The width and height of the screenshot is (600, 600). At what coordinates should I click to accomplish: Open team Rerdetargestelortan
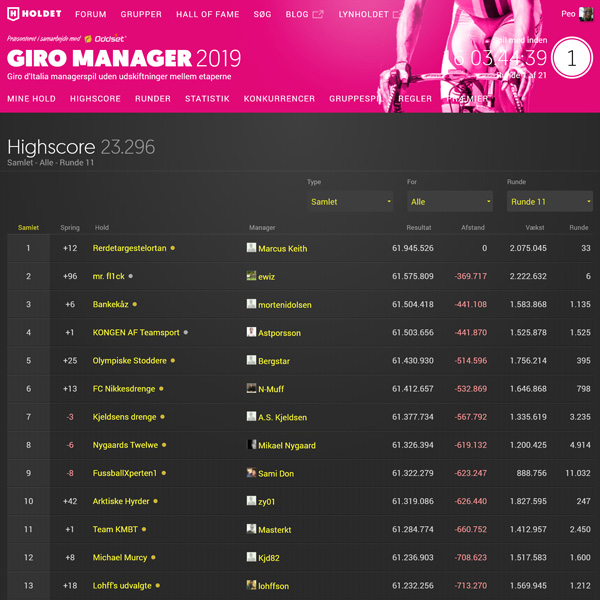129,248
